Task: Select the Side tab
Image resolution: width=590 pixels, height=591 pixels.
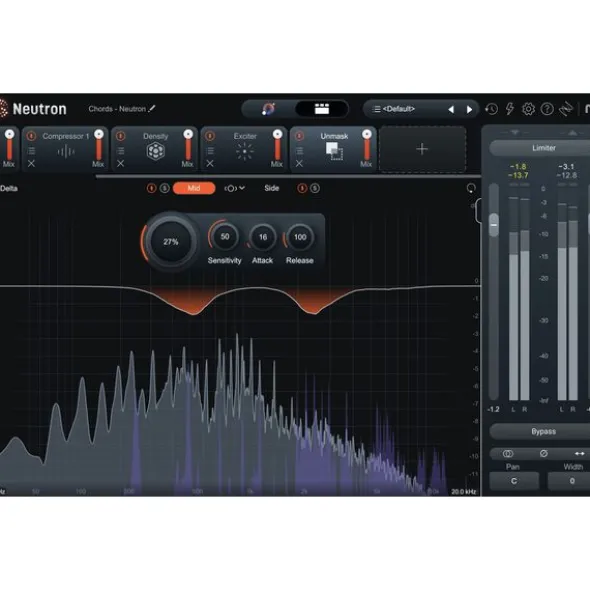Action: tap(271, 188)
